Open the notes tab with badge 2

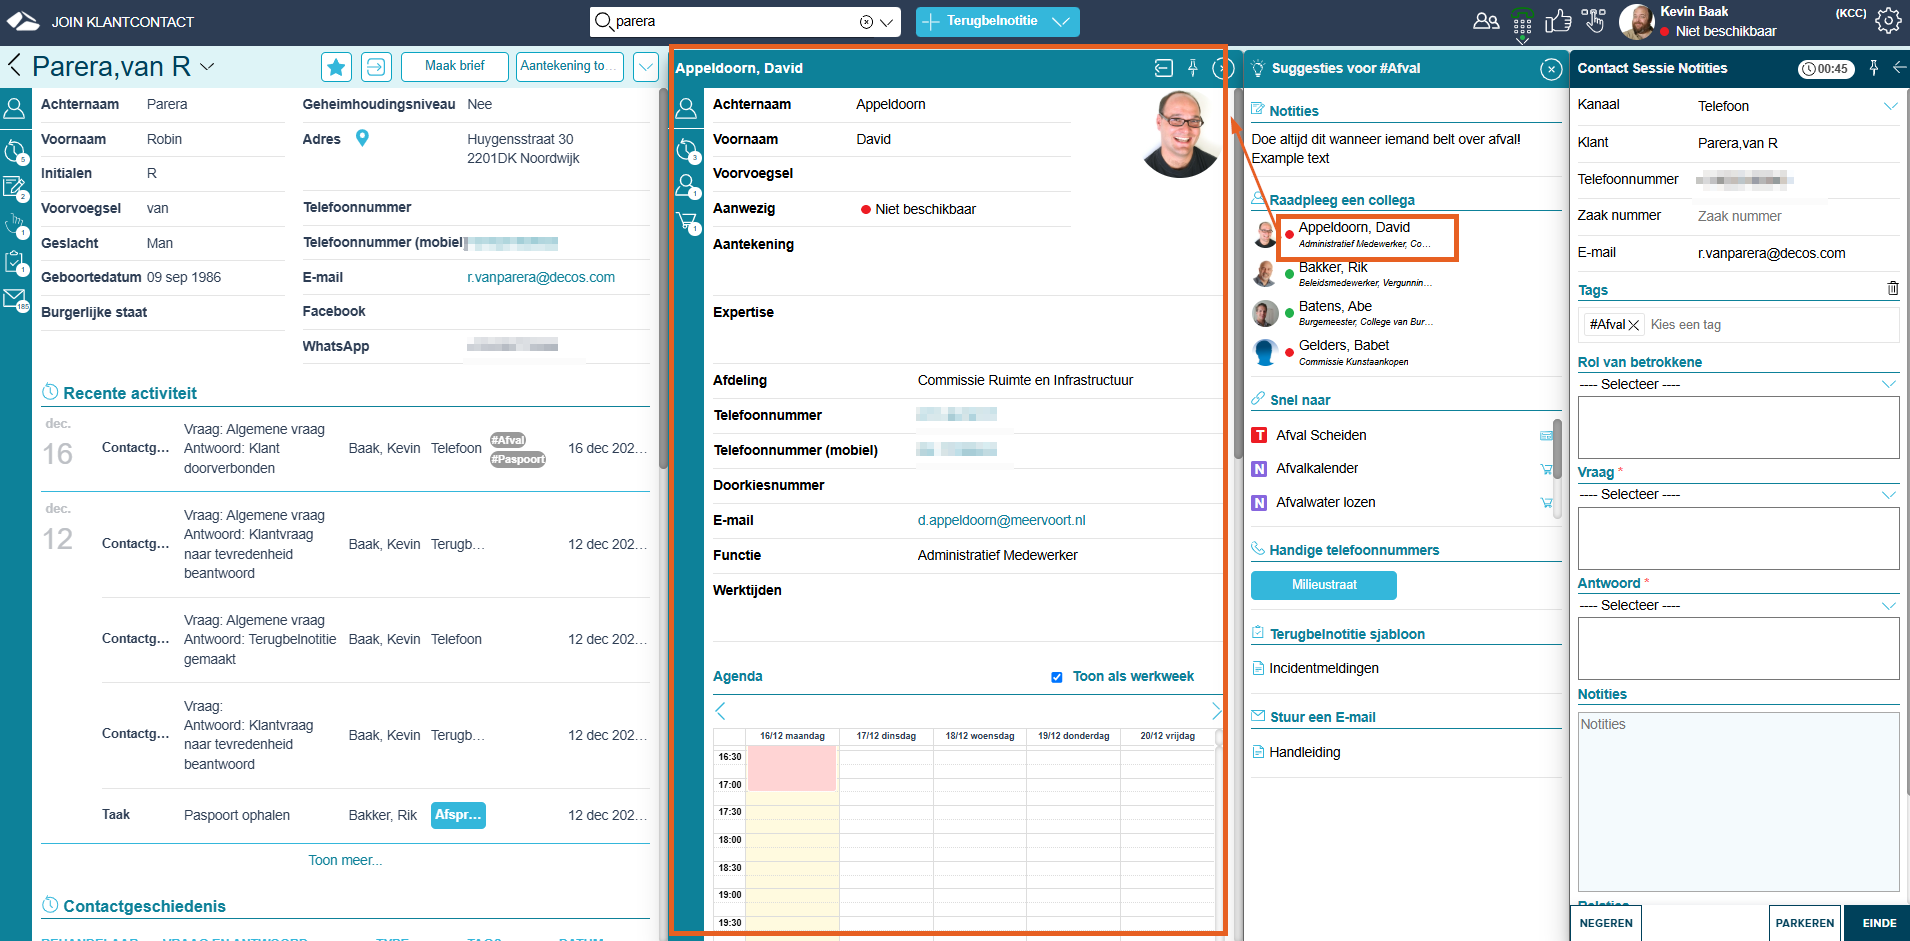(x=15, y=188)
